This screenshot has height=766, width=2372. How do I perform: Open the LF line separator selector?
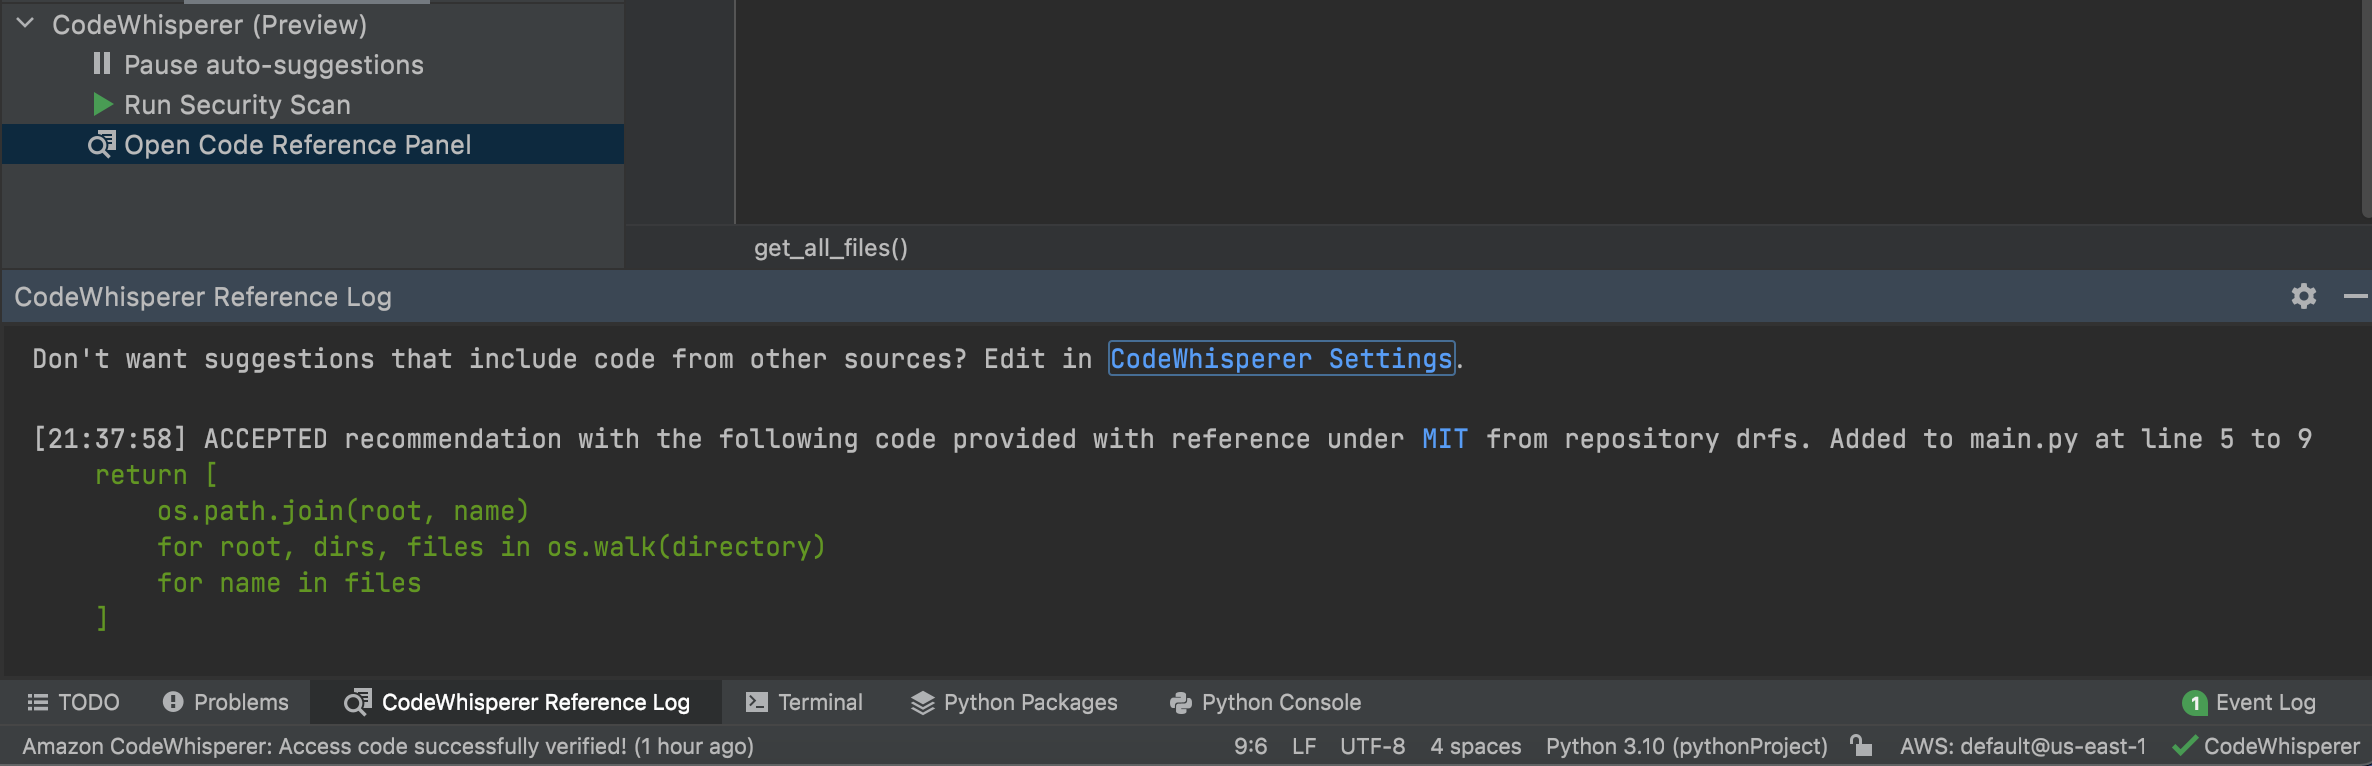1304,746
